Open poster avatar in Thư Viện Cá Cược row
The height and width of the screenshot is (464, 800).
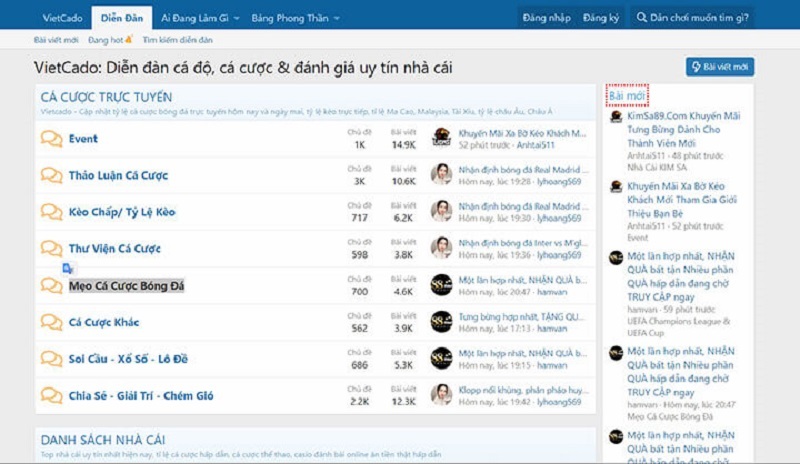pos(441,248)
